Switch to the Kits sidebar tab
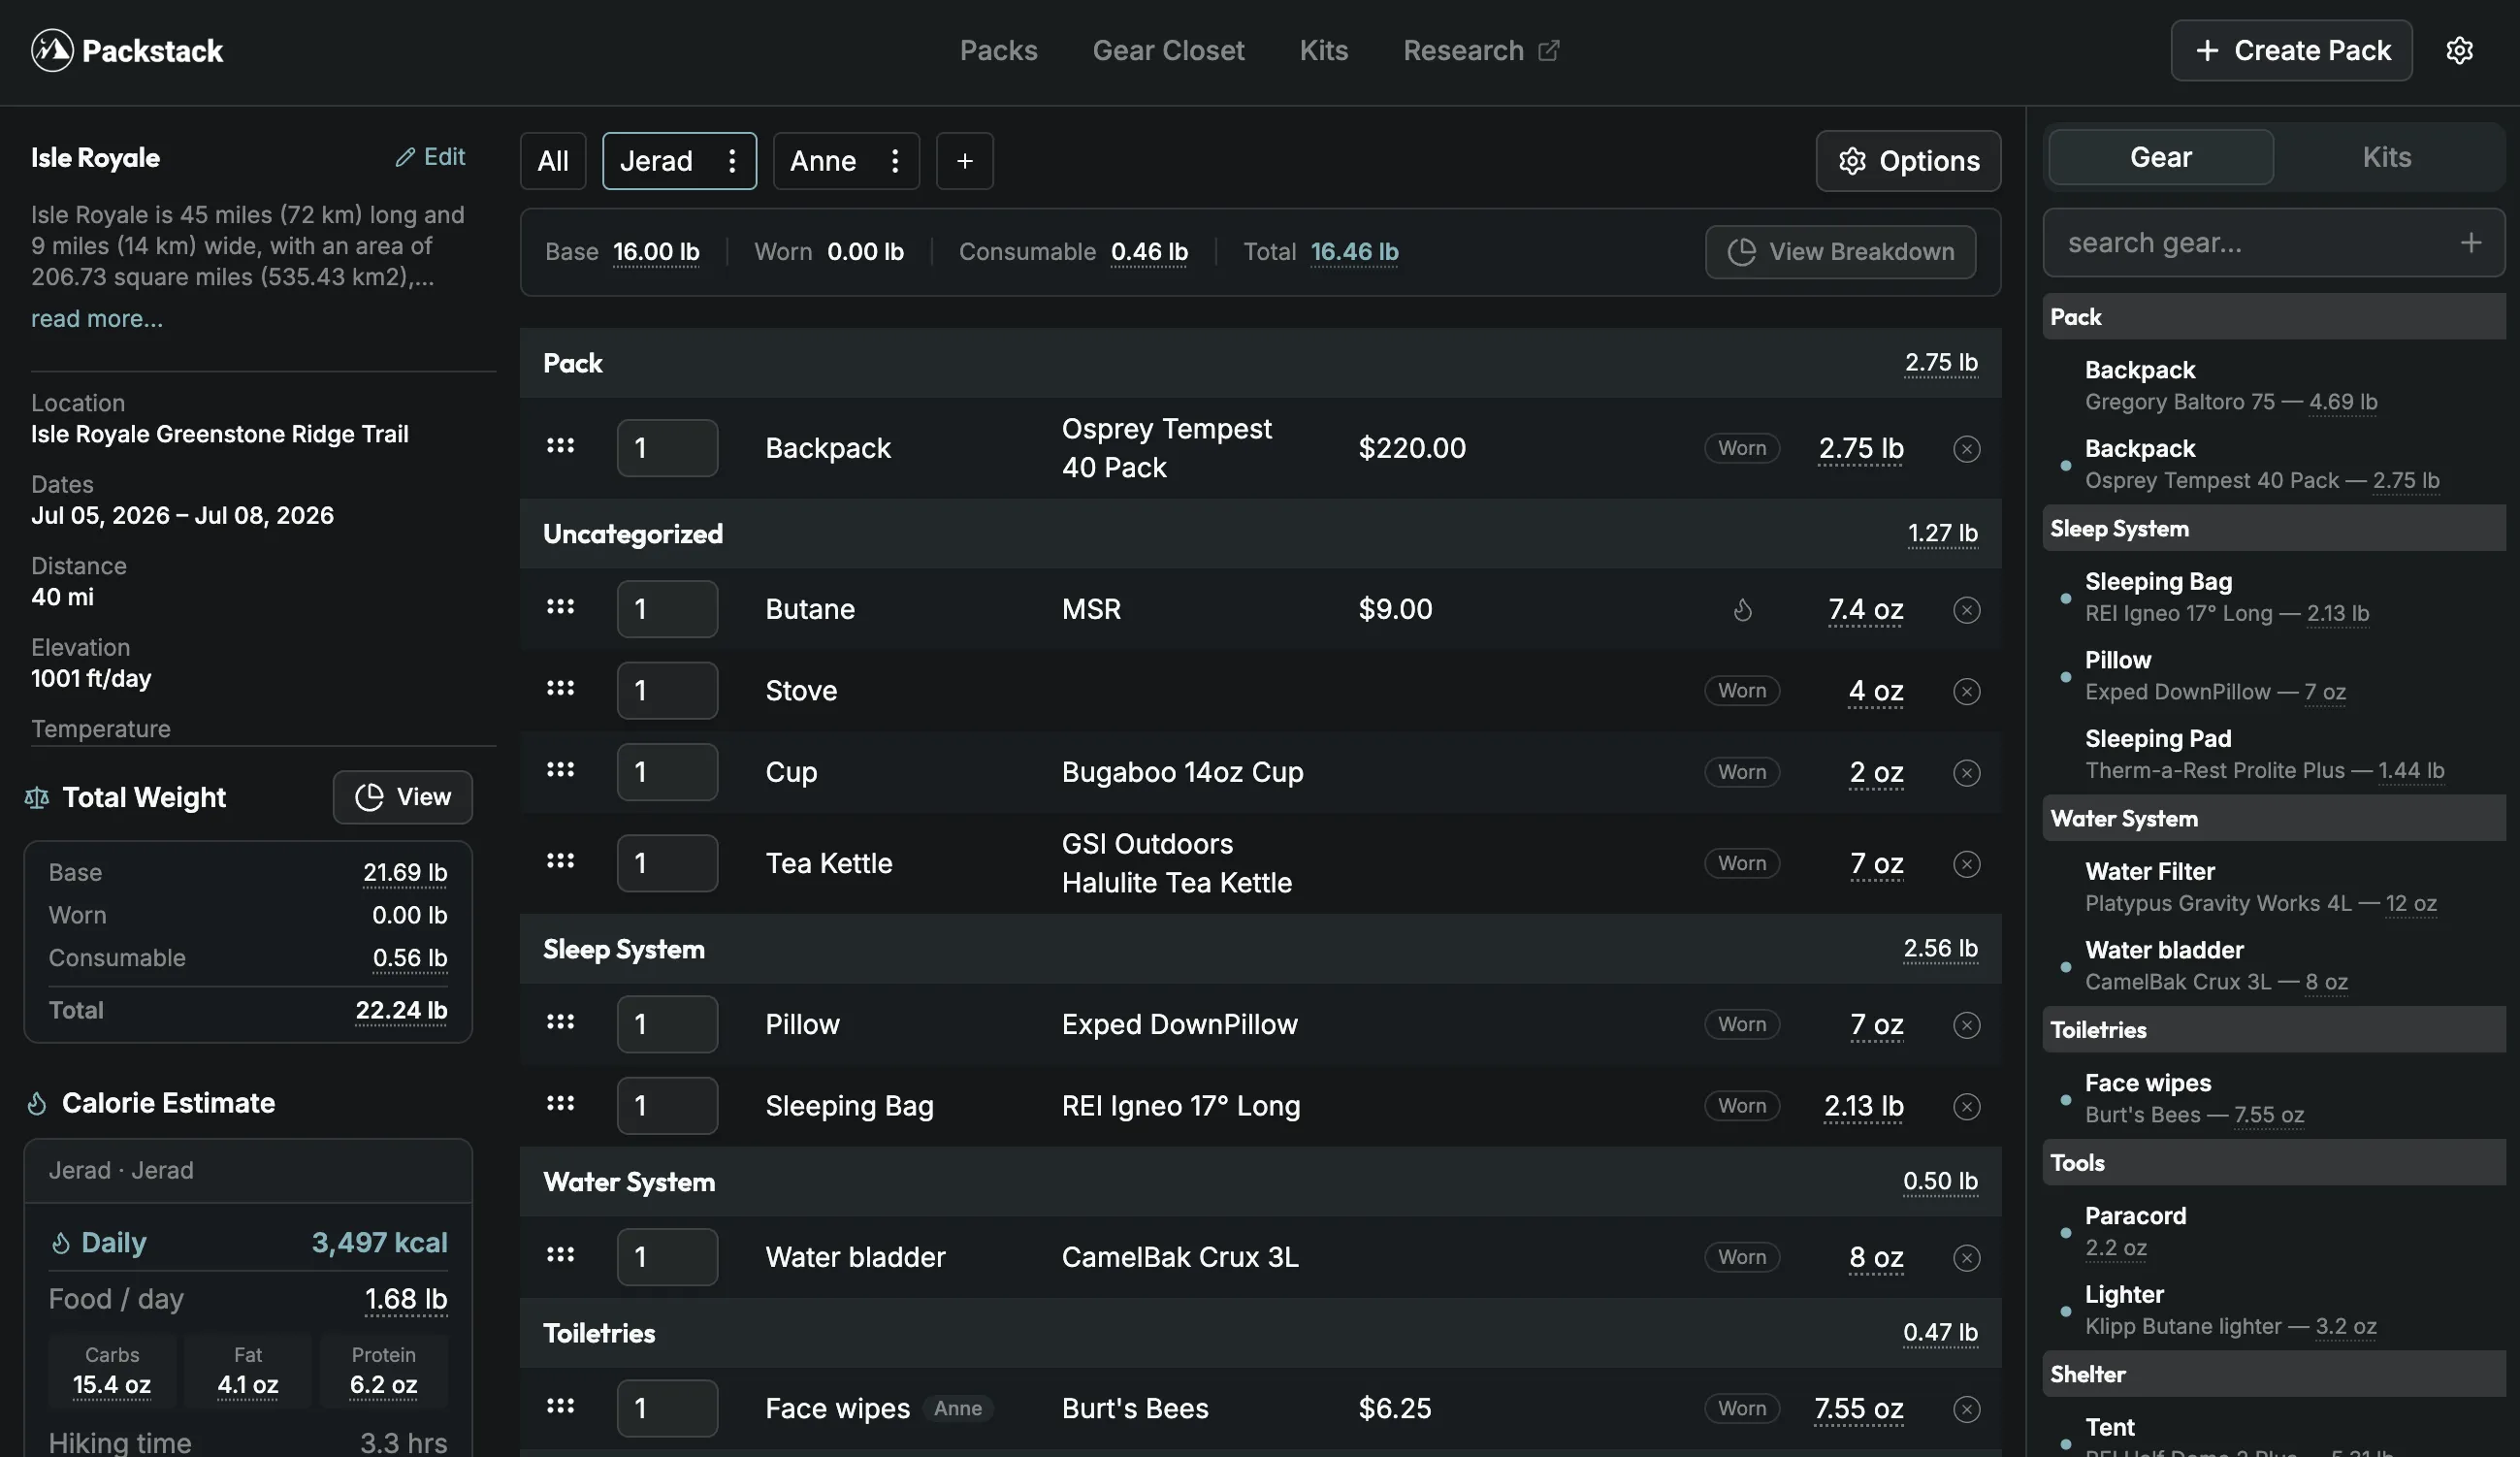Image resolution: width=2520 pixels, height=1457 pixels. point(2386,157)
